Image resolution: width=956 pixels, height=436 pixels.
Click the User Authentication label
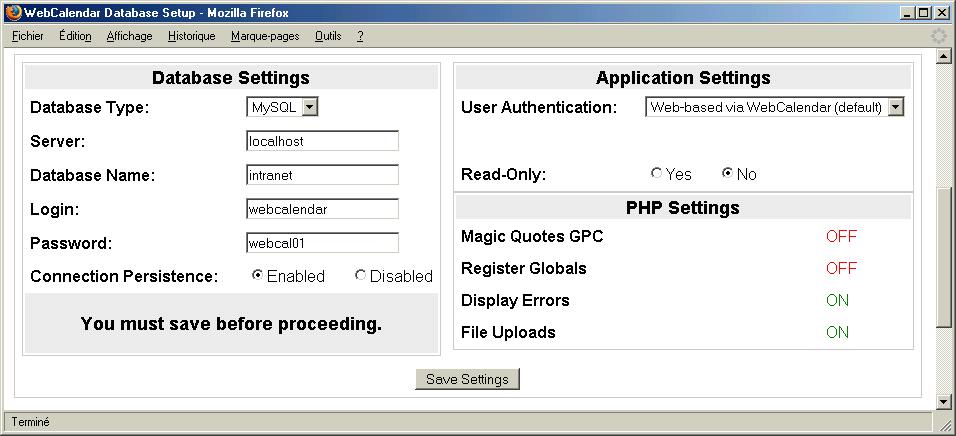539,108
